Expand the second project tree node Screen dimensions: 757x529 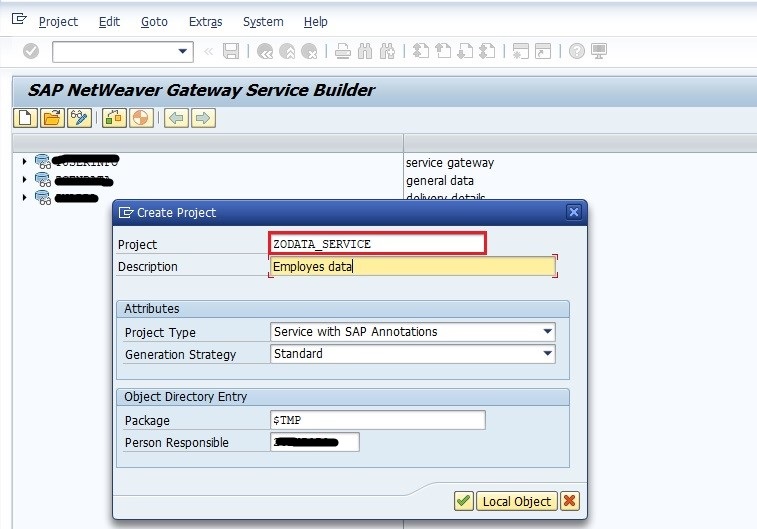click(x=24, y=180)
